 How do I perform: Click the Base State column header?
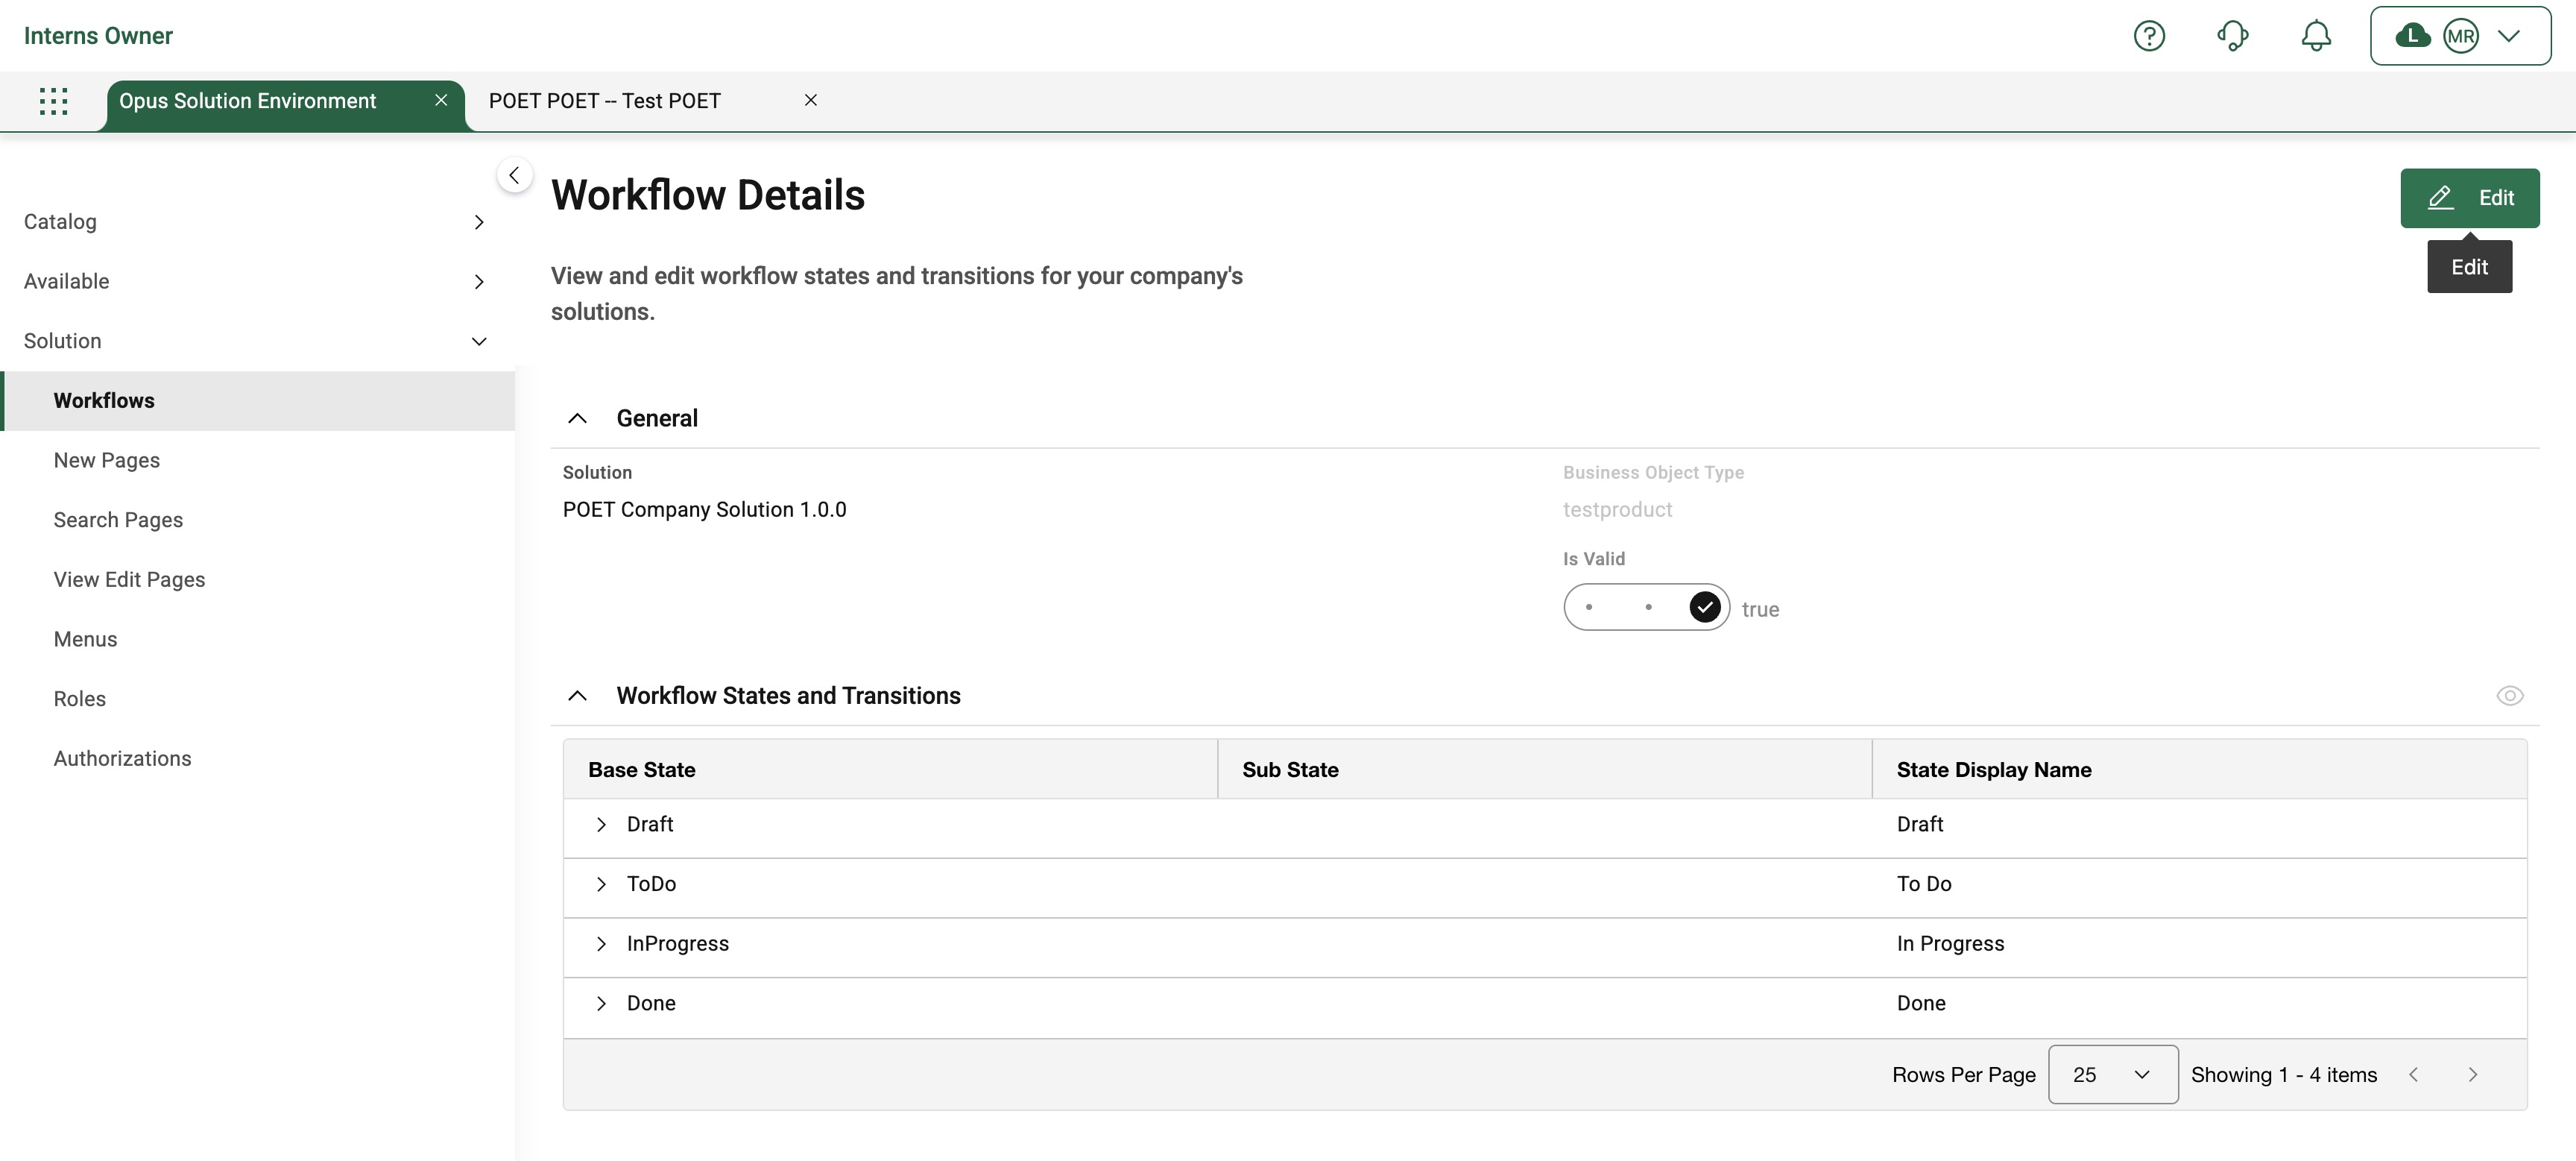coord(890,770)
